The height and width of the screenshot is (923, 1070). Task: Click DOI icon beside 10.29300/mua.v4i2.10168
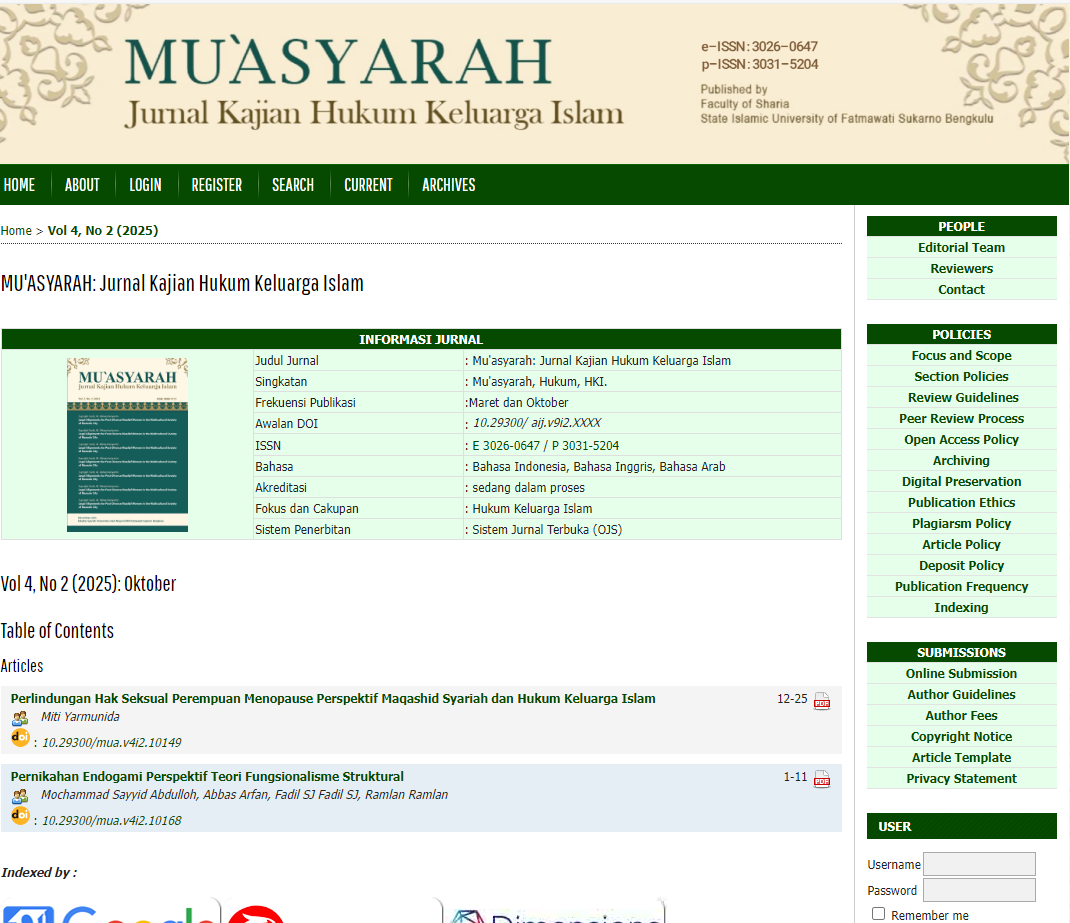20,817
